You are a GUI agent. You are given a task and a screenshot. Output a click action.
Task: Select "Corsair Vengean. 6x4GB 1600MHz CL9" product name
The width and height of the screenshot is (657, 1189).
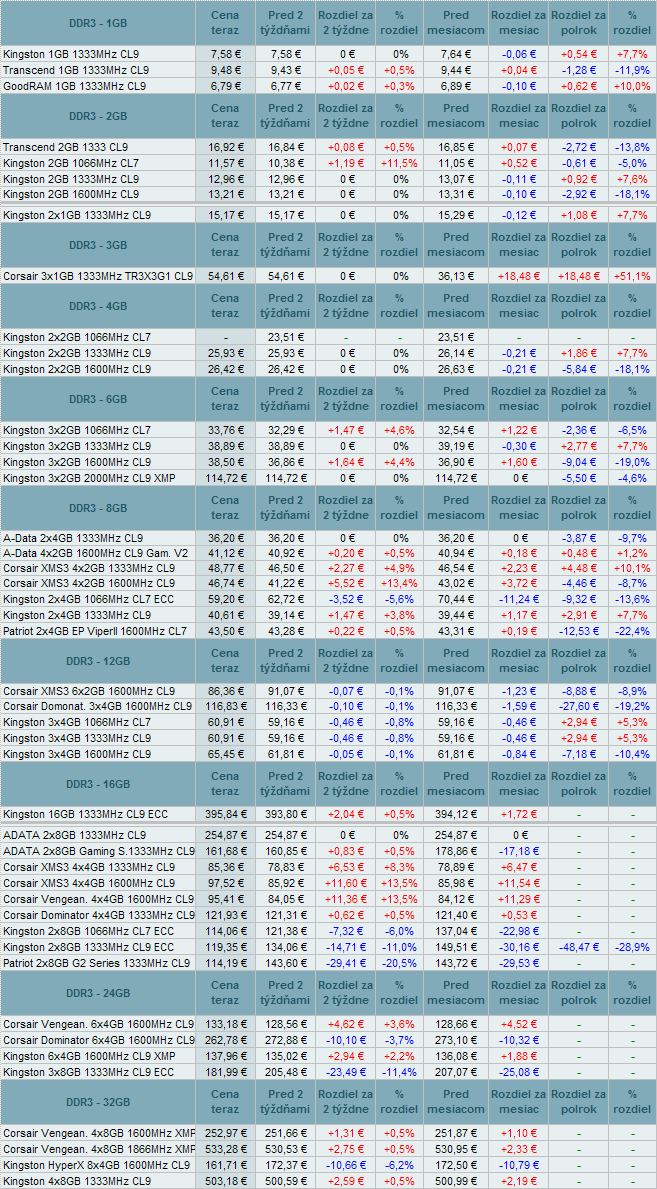(x=98, y=1024)
